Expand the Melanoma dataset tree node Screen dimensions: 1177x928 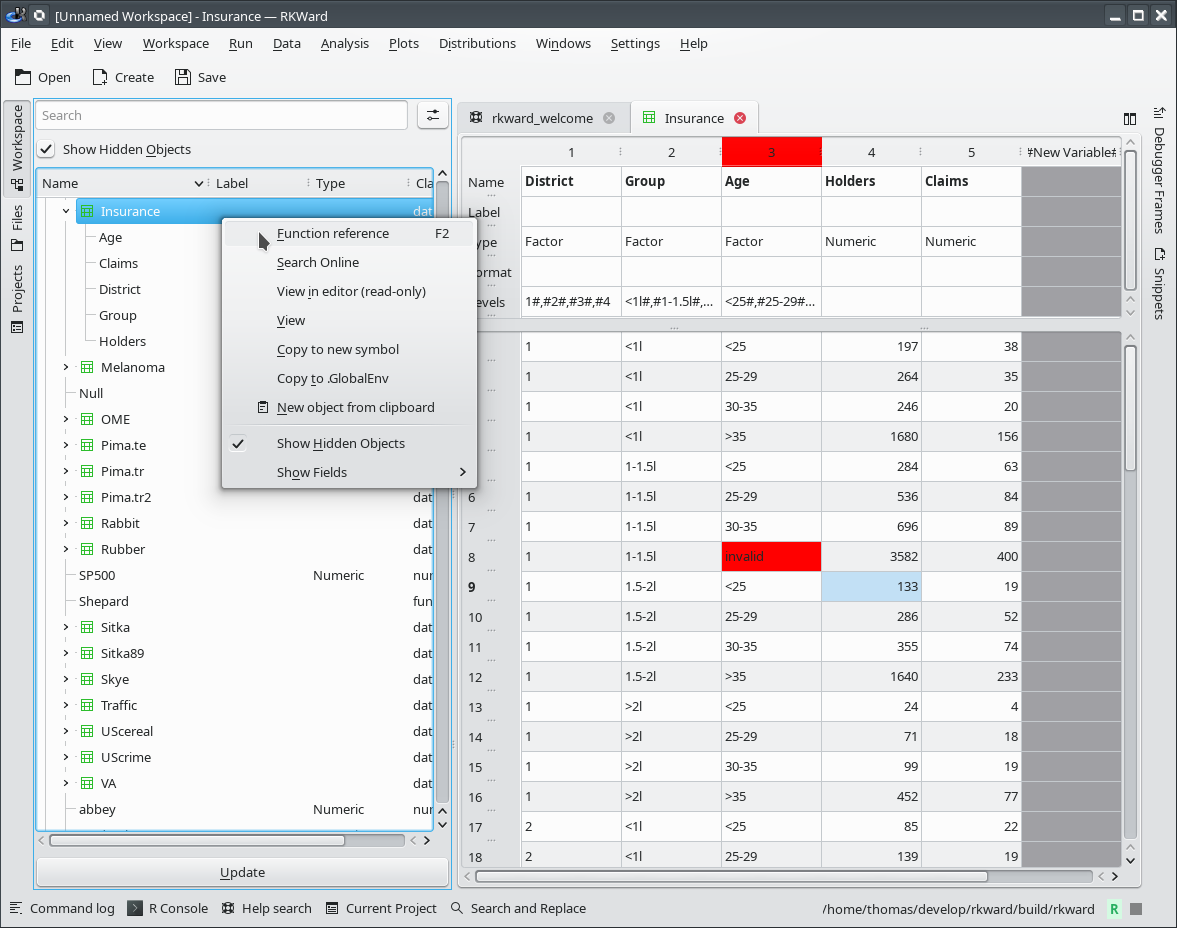[x=66, y=367]
